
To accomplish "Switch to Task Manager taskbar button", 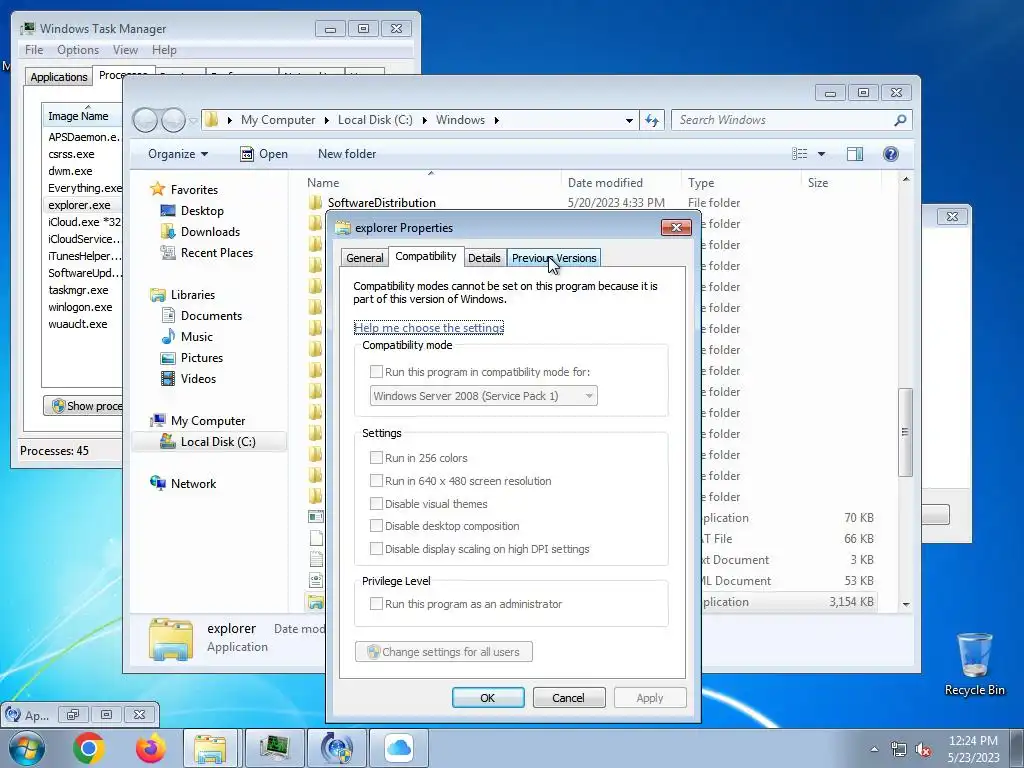I will tap(274, 748).
